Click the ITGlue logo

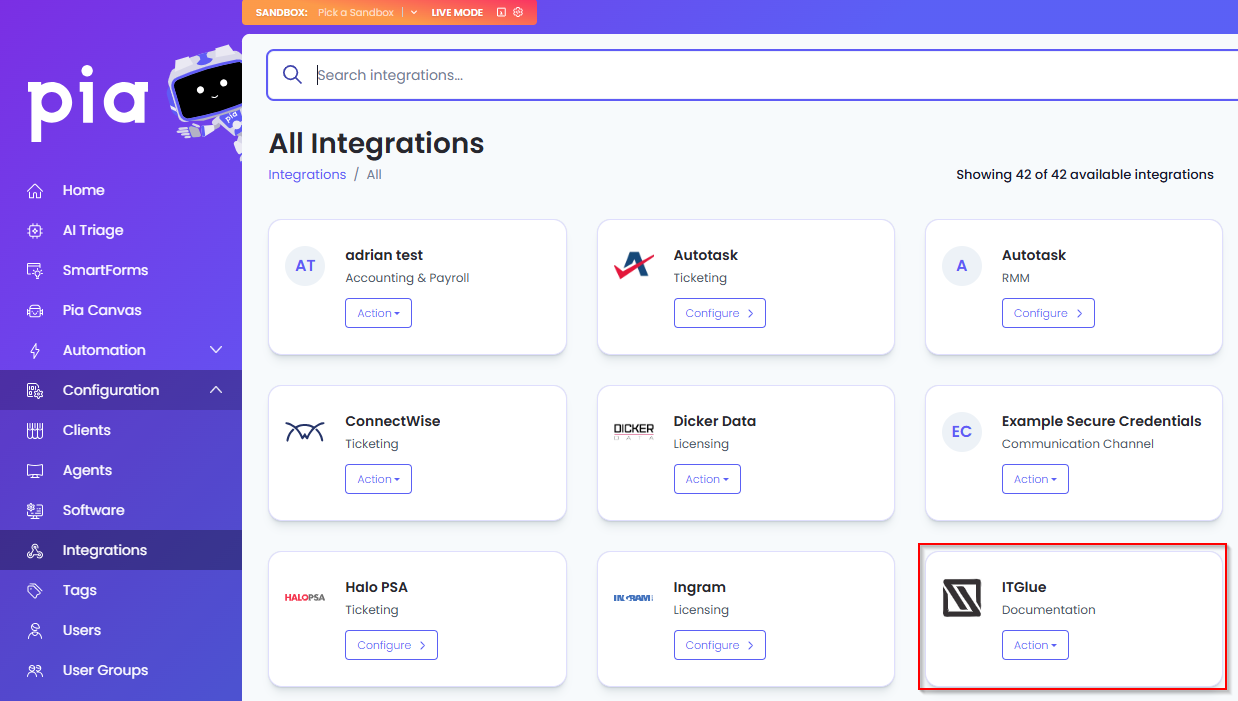coord(962,598)
